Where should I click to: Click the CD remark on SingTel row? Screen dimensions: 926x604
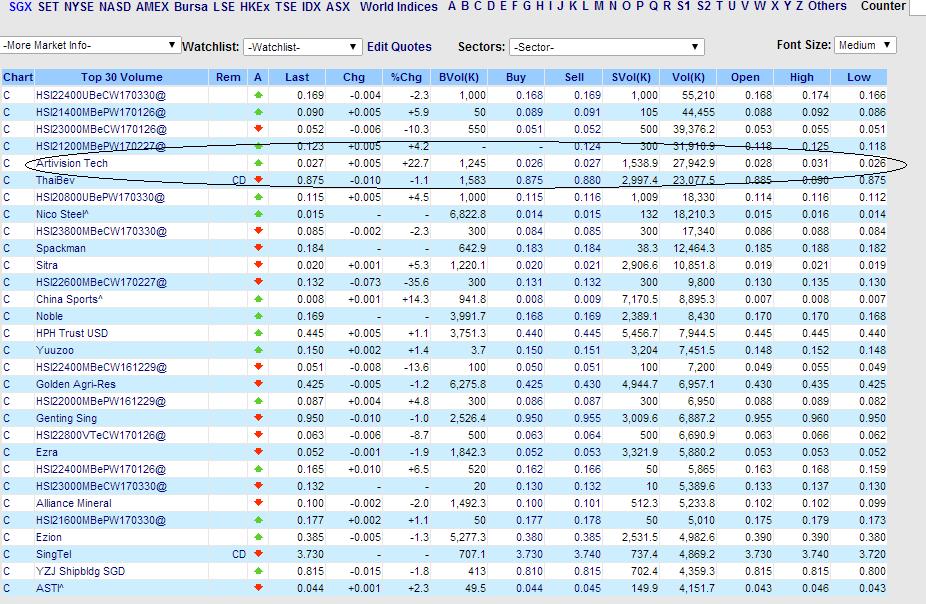(x=239, y=554)
